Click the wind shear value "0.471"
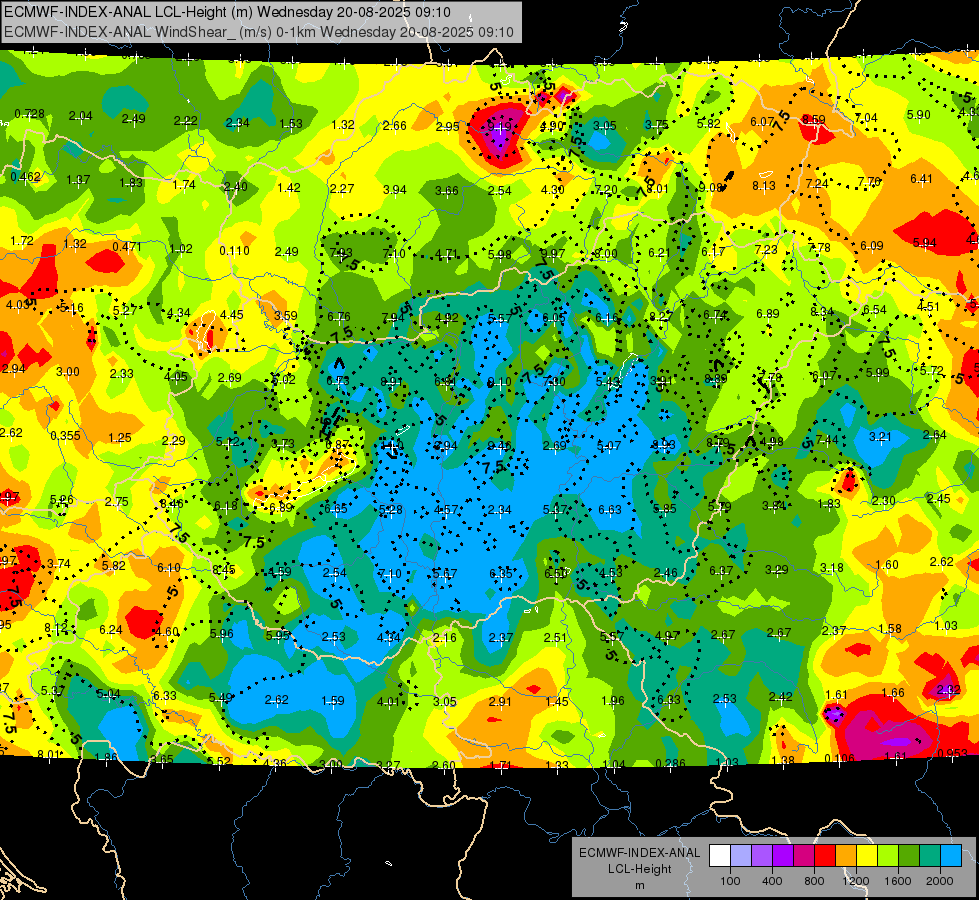This screenshot has height=900, width=979. 127,247
